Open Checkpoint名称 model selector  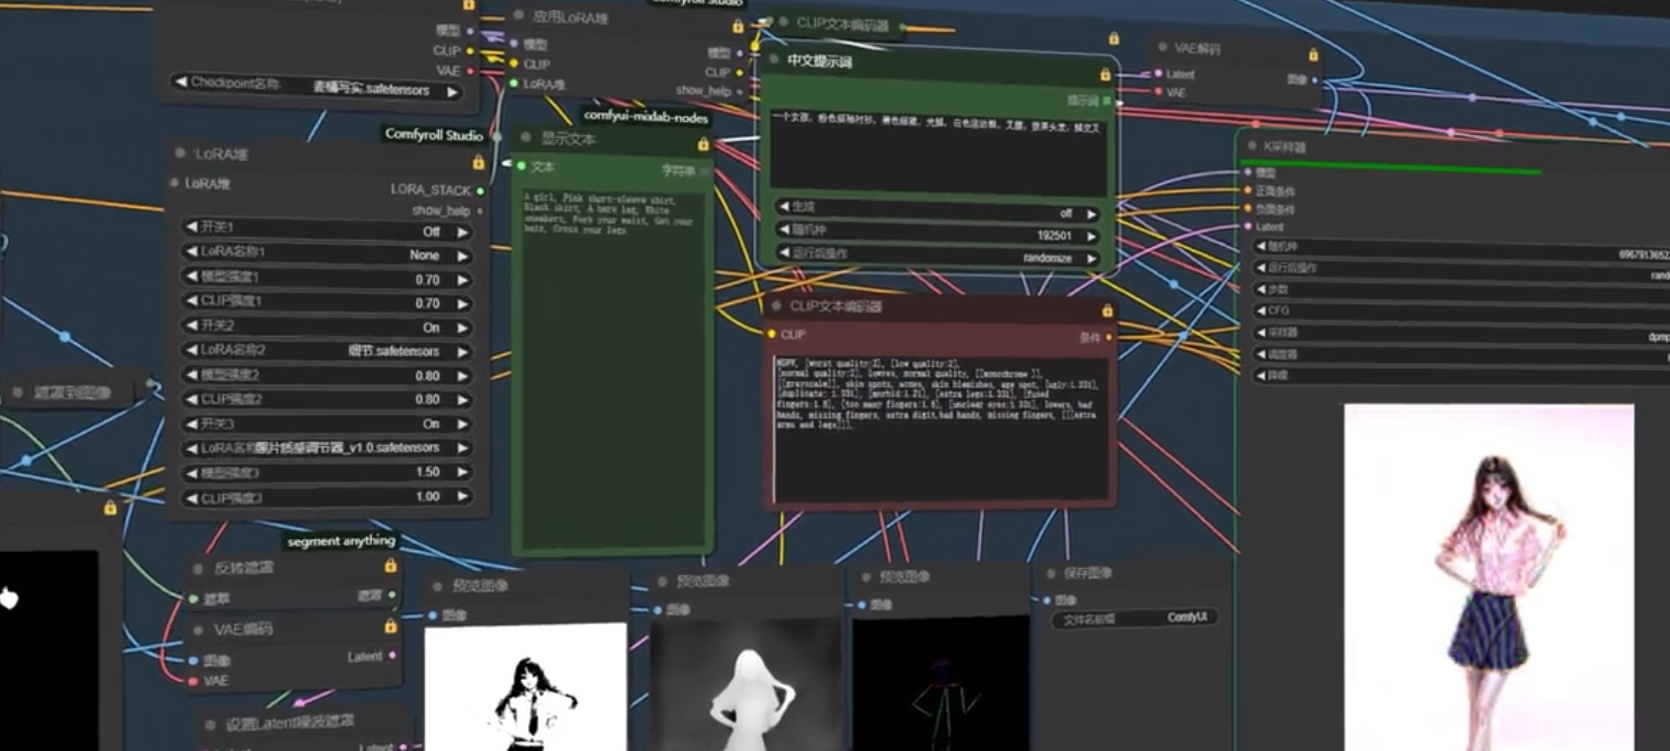coord(316,87)
